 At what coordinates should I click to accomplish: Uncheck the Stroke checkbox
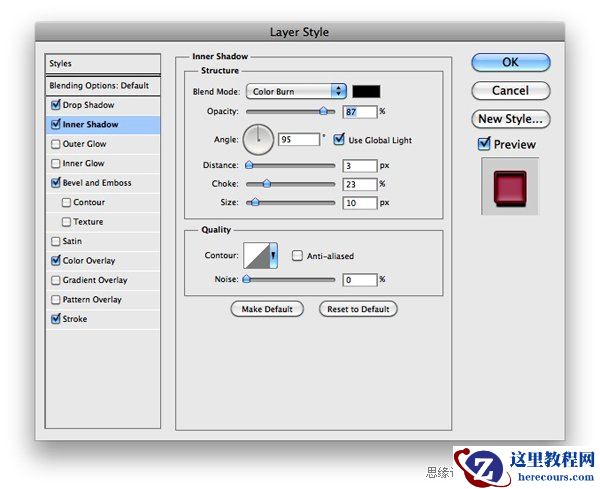(56, 318)
